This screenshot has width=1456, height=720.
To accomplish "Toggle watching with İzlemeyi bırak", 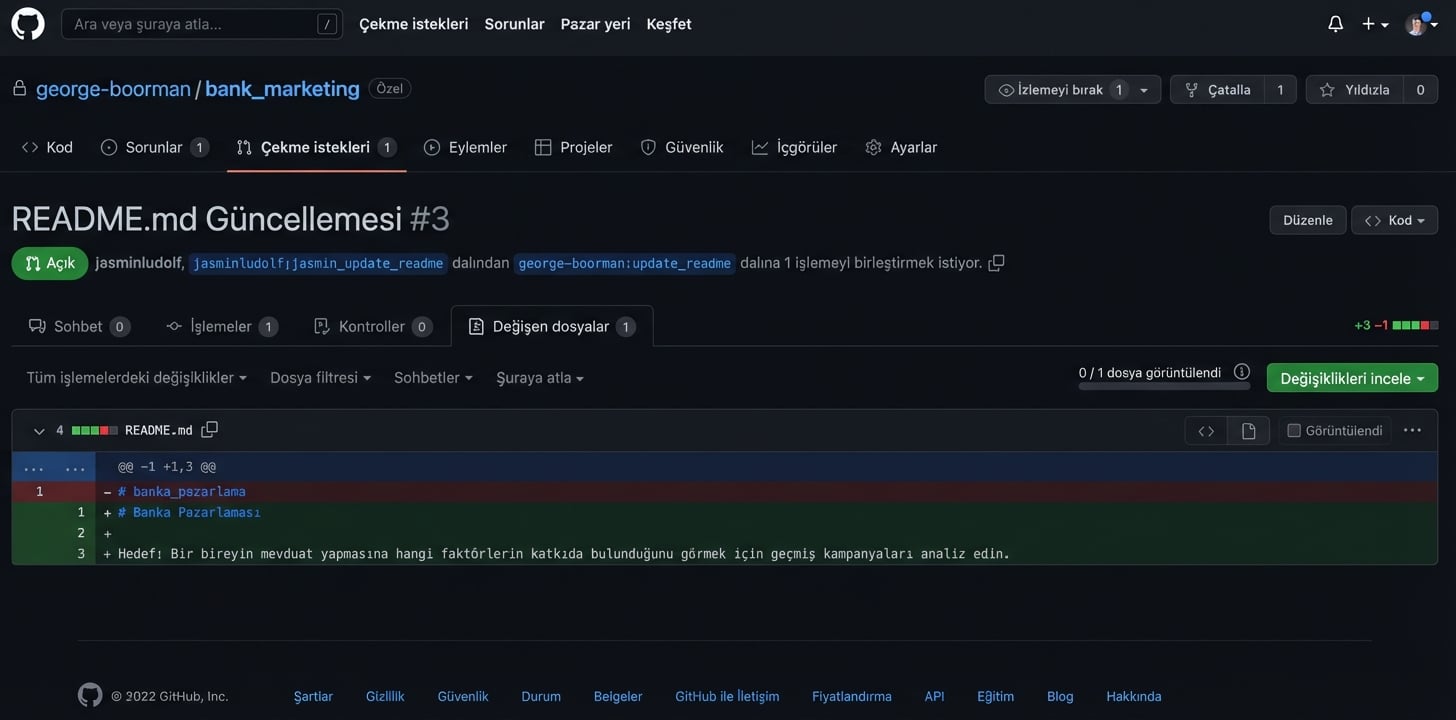I will tap(1060, 90).
